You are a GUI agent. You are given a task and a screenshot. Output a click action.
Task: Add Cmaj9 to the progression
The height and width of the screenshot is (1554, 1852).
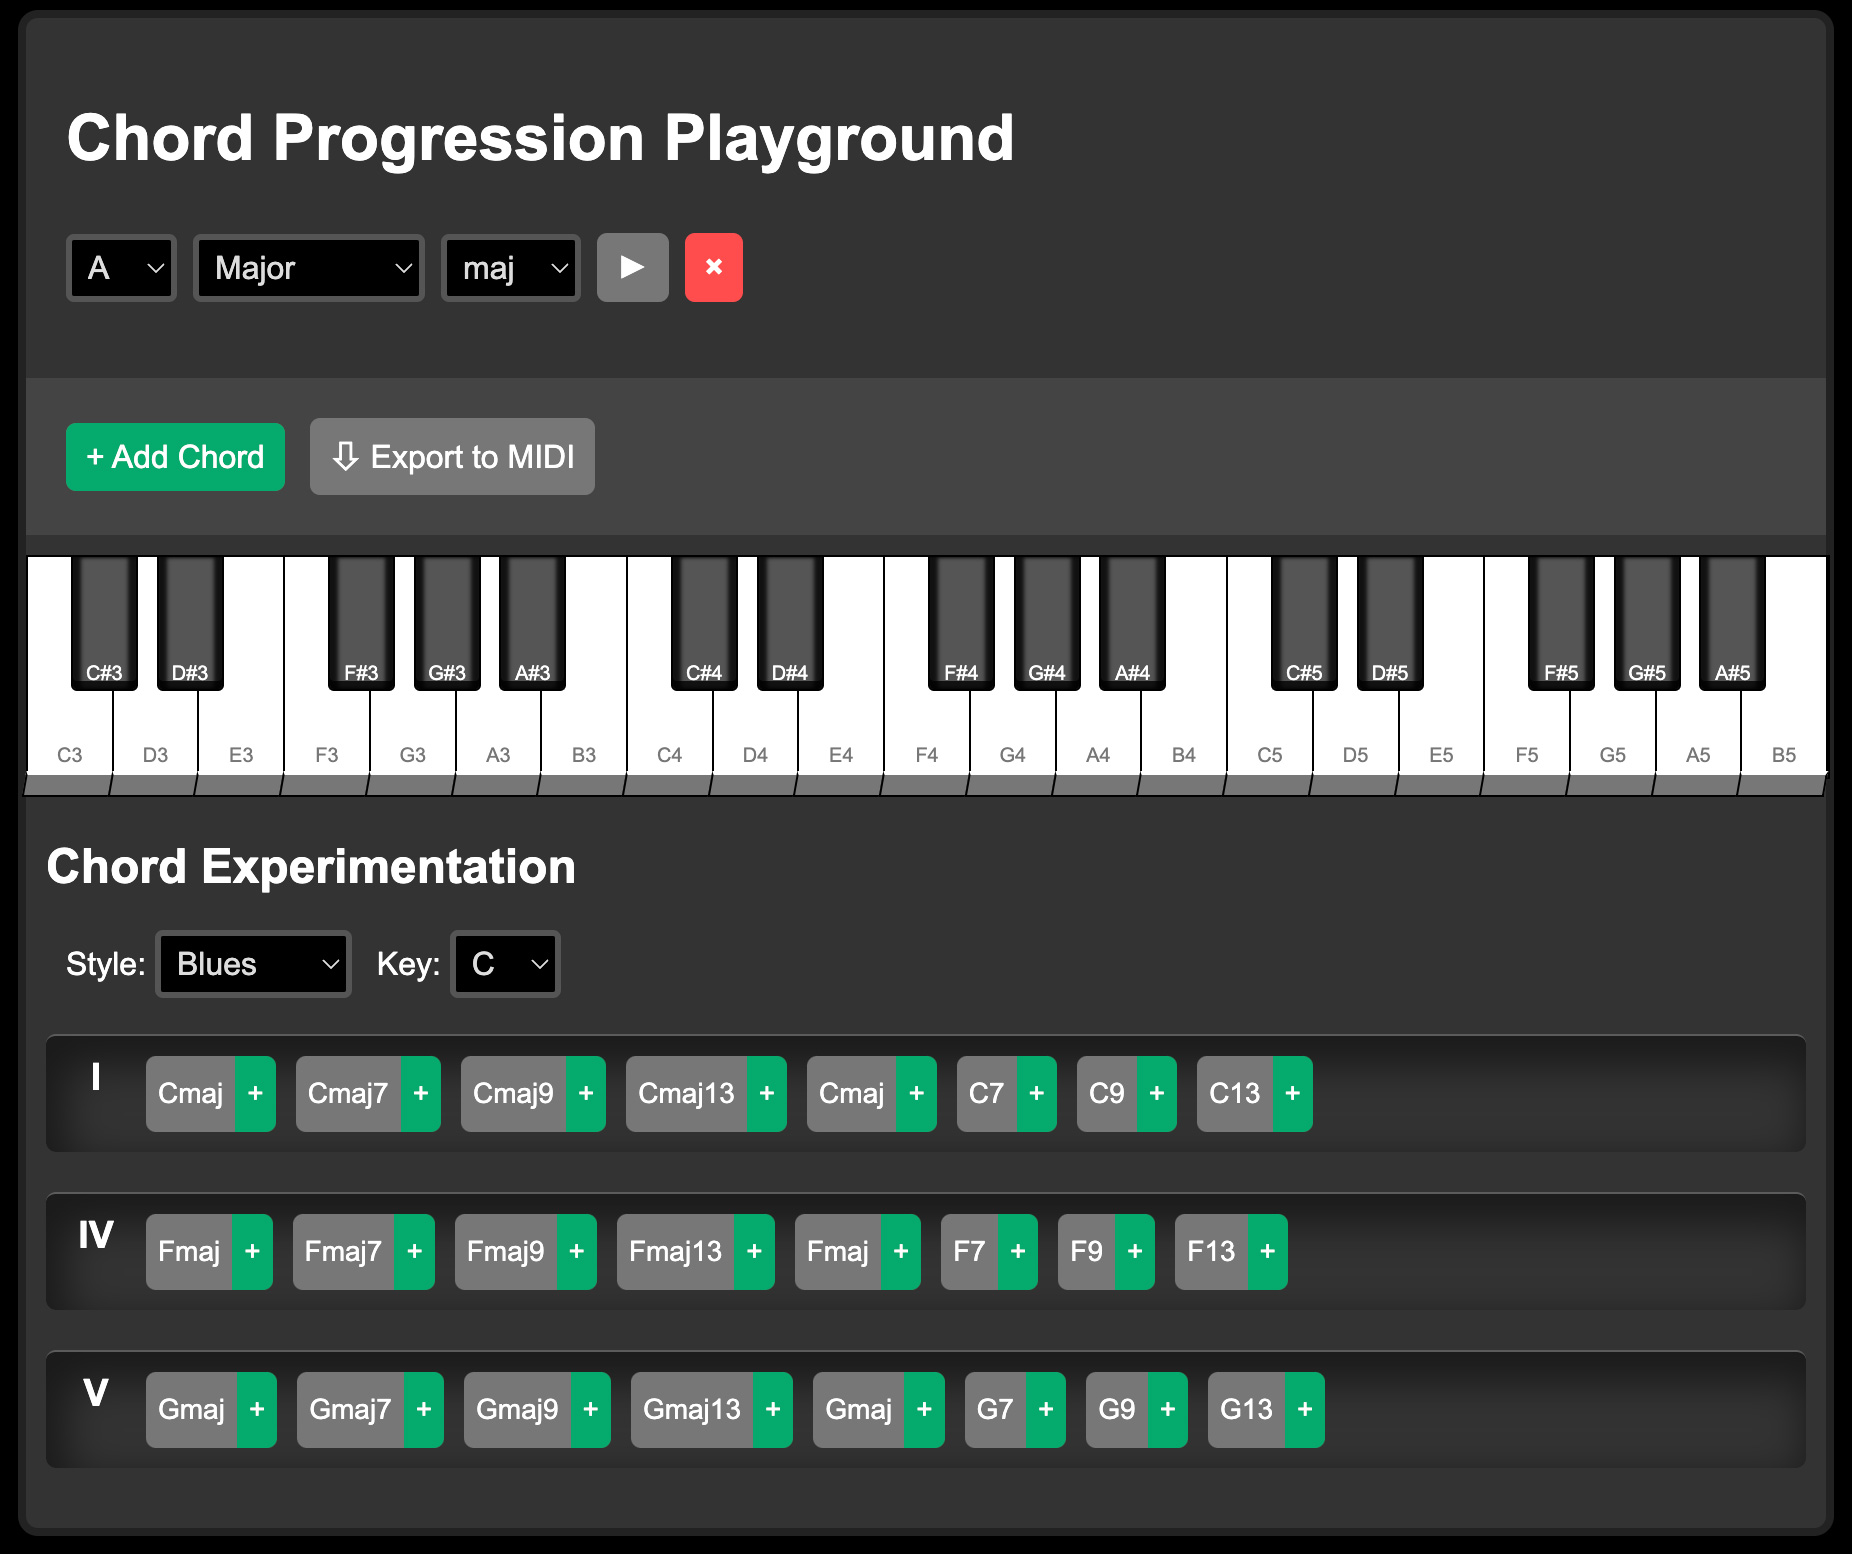click(x=586, y=1093)
